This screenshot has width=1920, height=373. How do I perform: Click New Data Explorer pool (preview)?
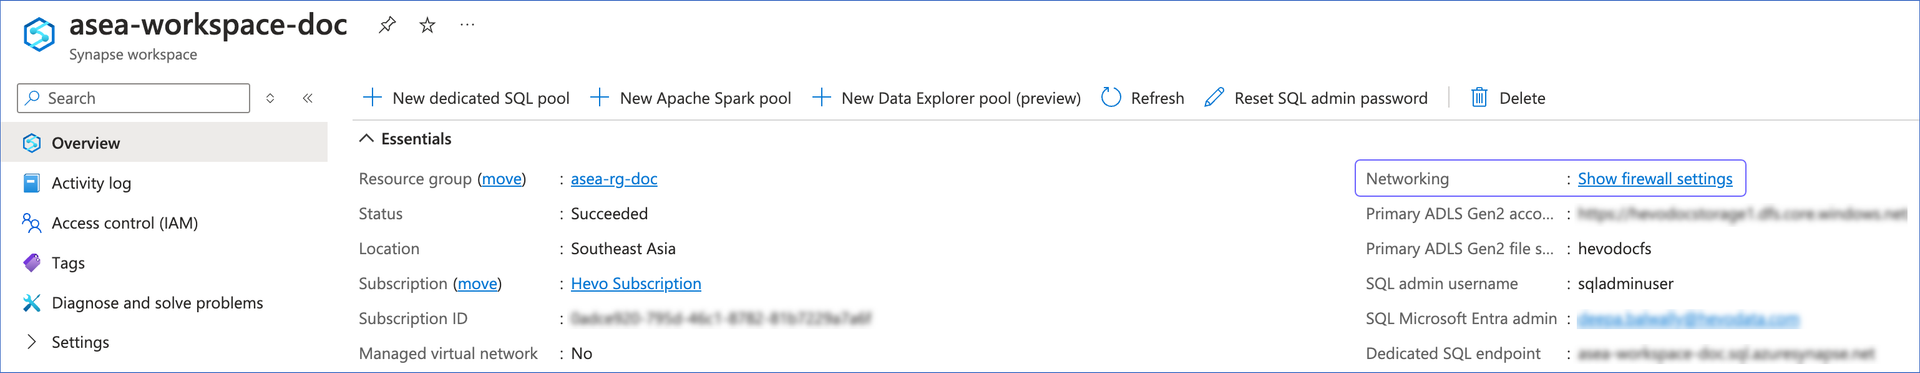coord(946,98)
